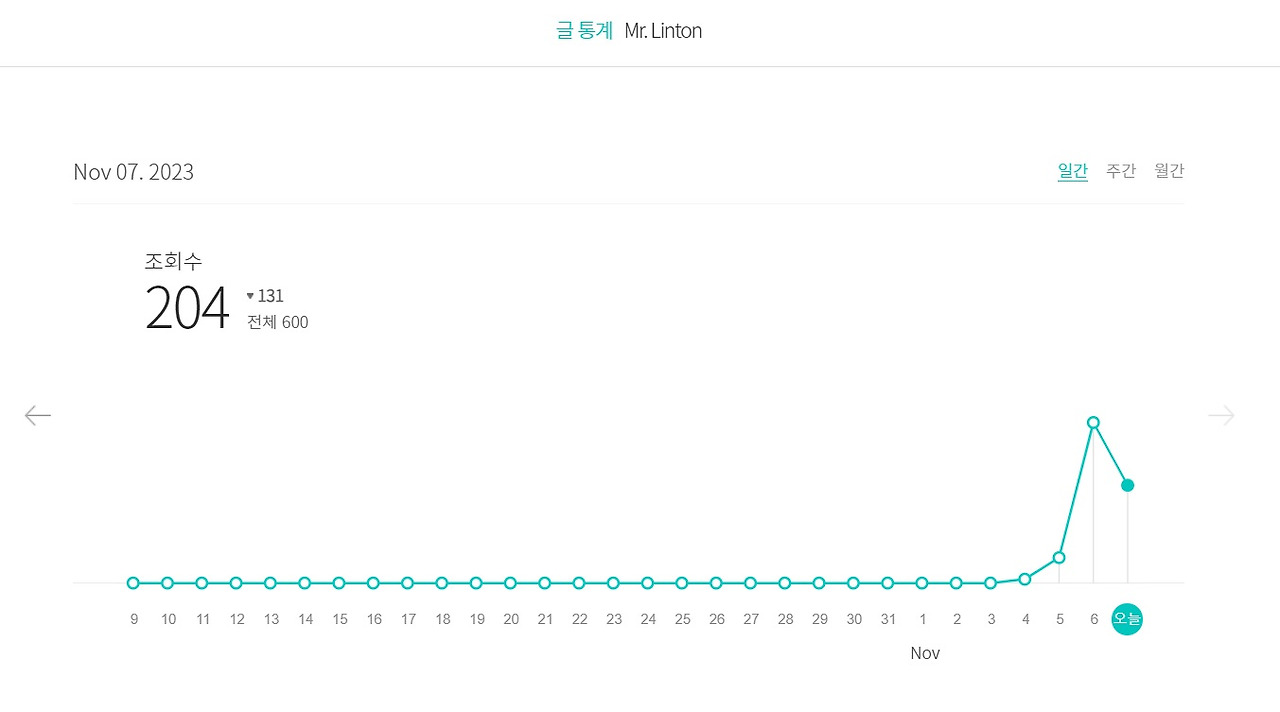Click the 오늘 date badge
The height and width of the screenshot is (712, 1280).
pos(1127,619)
